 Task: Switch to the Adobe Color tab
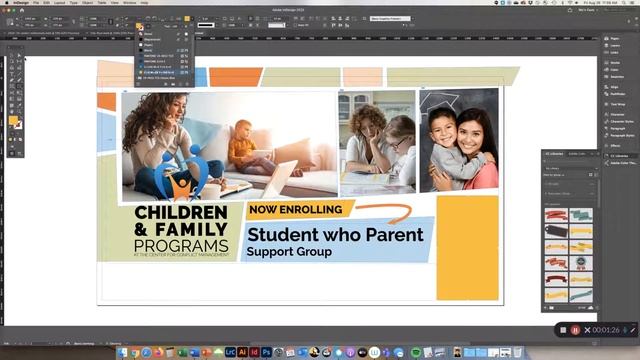(x=577, y=154)
